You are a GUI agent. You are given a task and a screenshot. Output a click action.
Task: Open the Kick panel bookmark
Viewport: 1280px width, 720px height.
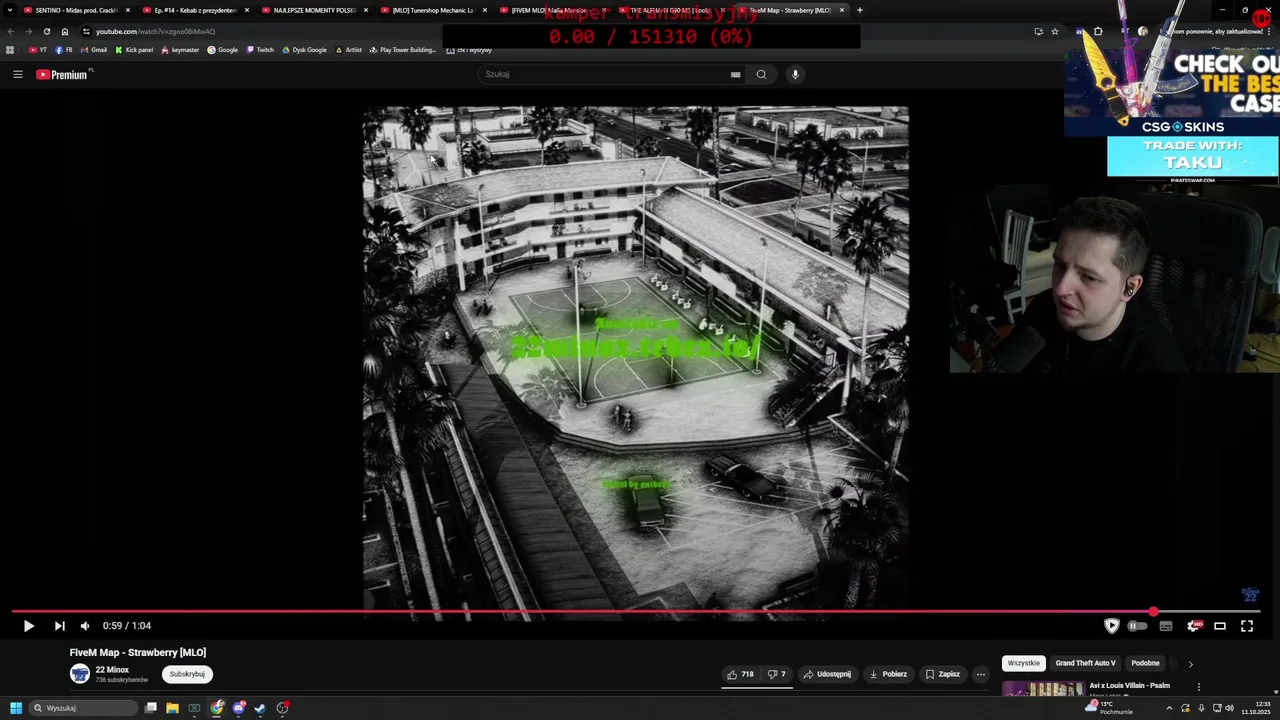click(134, 50)
